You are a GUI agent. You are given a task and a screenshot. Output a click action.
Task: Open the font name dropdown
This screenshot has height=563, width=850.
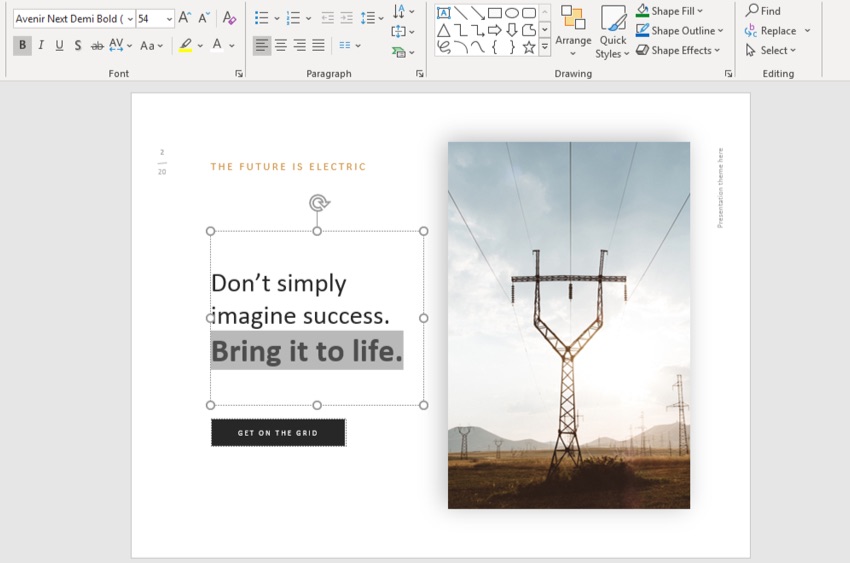[x=130, y=18]
